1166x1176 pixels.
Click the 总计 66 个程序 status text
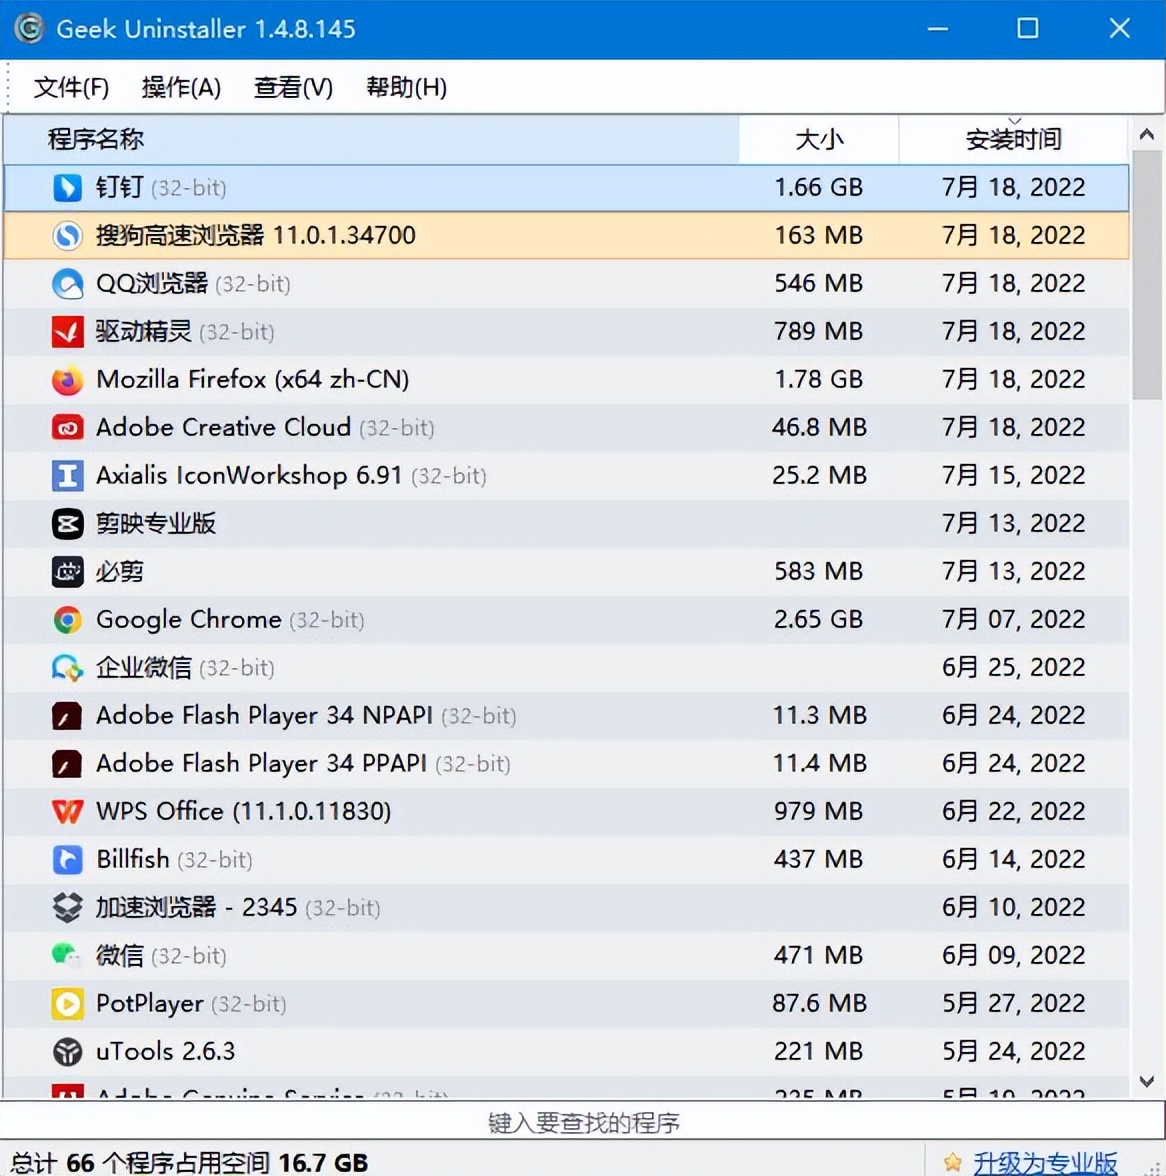click(x=190, y=1162)
